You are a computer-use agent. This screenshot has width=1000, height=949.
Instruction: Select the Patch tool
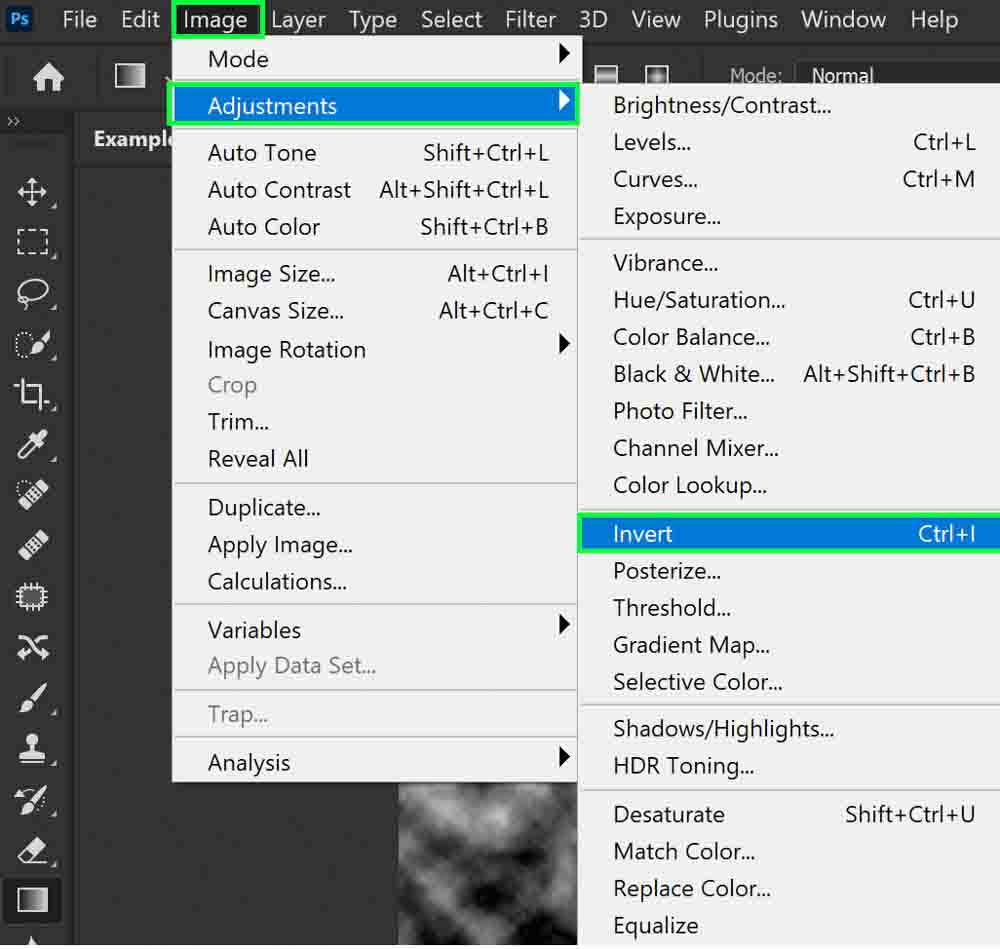click(x=33, y=597)
